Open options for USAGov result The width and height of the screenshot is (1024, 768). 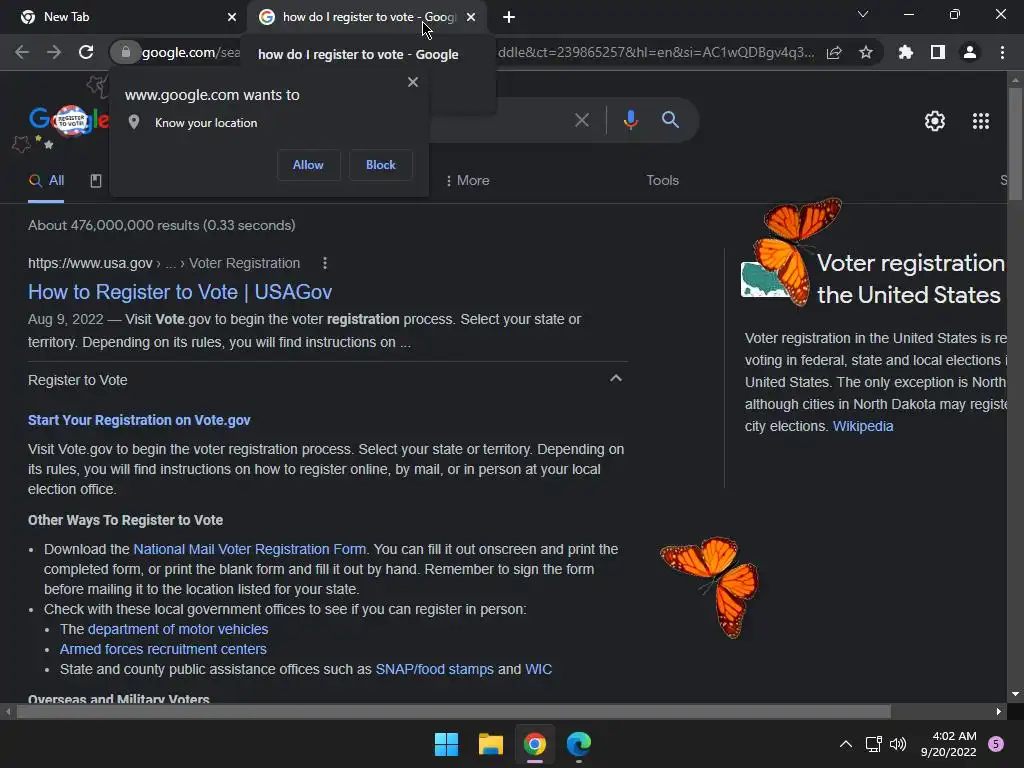click(325, 263)
